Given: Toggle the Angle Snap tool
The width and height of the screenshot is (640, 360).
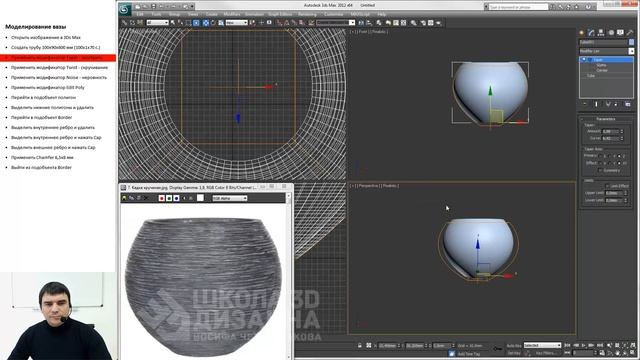Looking at the screenshot, I should pyautogui.click(x=286, y=23).
